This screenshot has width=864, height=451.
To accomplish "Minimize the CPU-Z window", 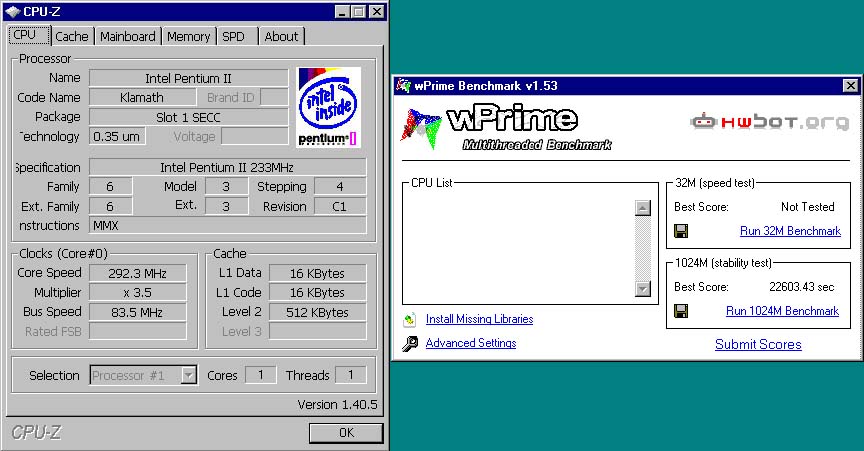I will (x=342, y=12).
